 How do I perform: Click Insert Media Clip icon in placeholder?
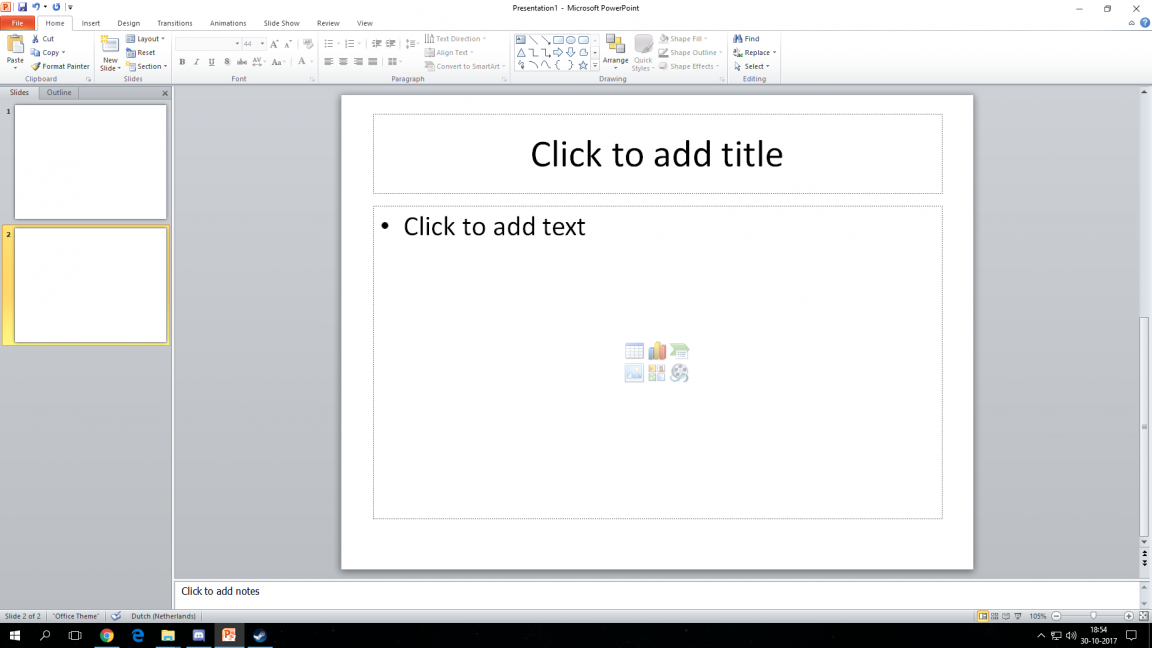(680, 374)
